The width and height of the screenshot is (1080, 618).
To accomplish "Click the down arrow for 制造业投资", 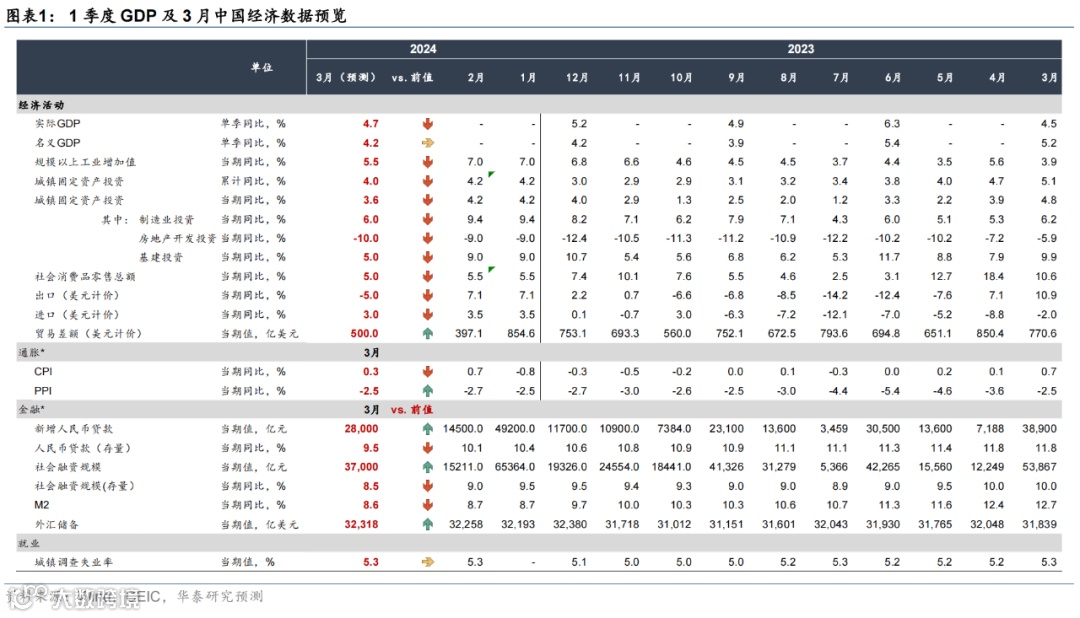I will coord(428,219).
